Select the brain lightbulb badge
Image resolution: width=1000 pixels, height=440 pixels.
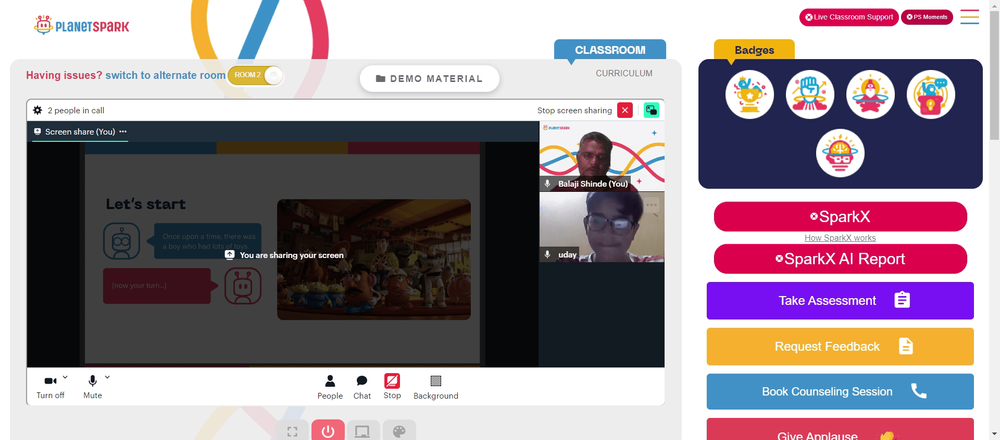(x=840, y=153)
